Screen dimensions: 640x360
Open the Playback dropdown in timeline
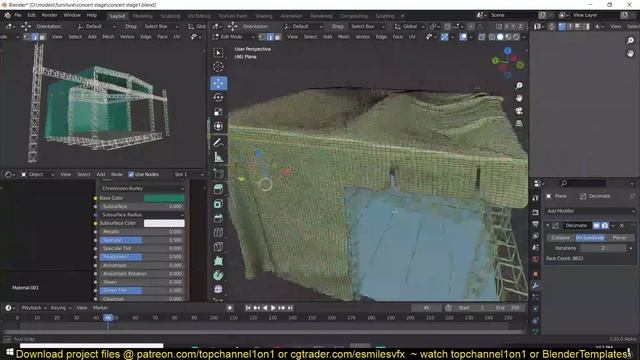(33, 308)
